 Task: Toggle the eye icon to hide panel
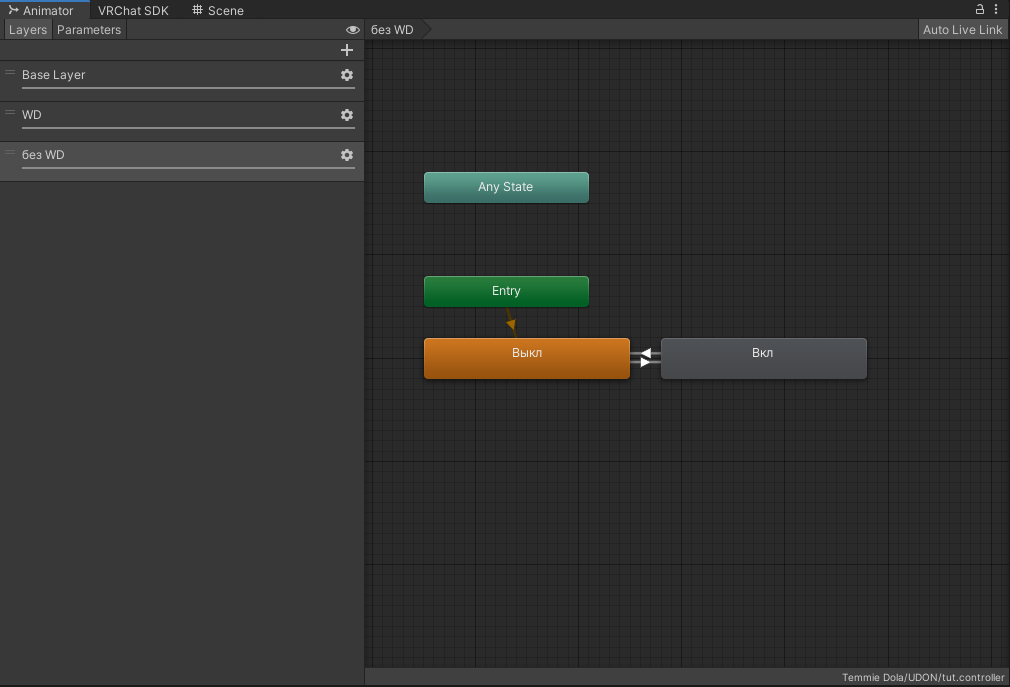click(352, 30)
